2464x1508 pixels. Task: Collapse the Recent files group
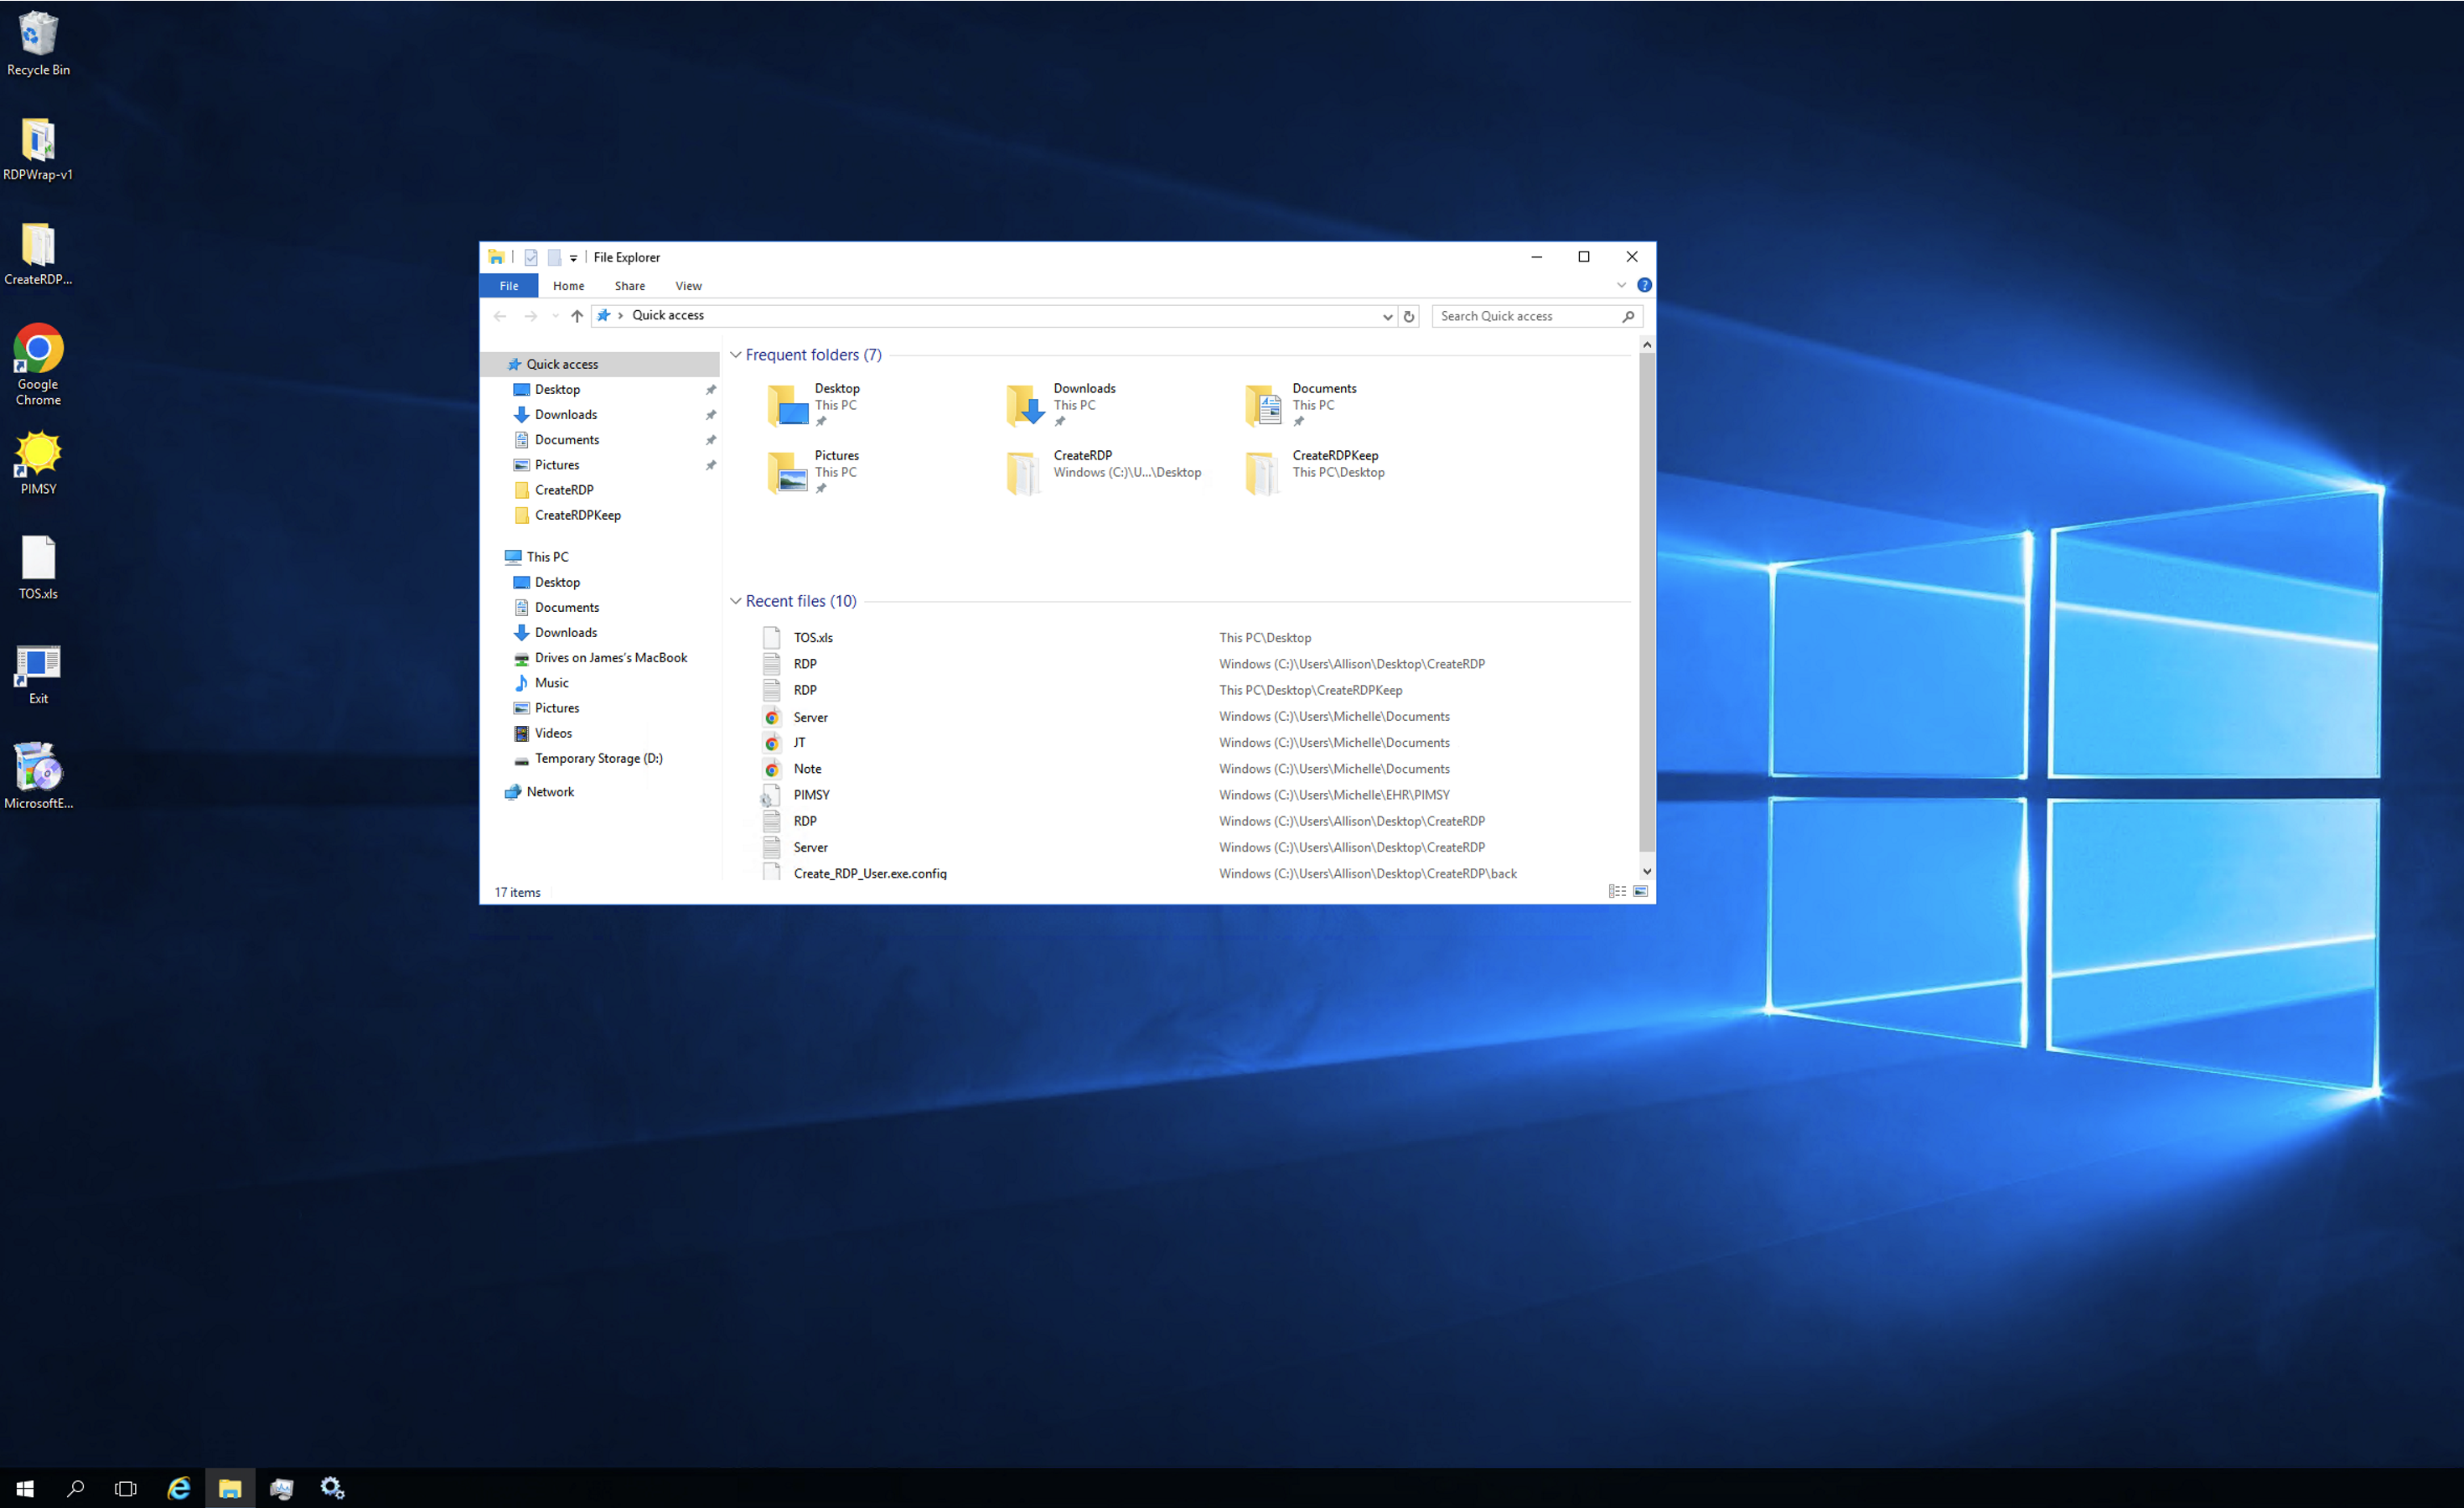click(x=736, y=601)
